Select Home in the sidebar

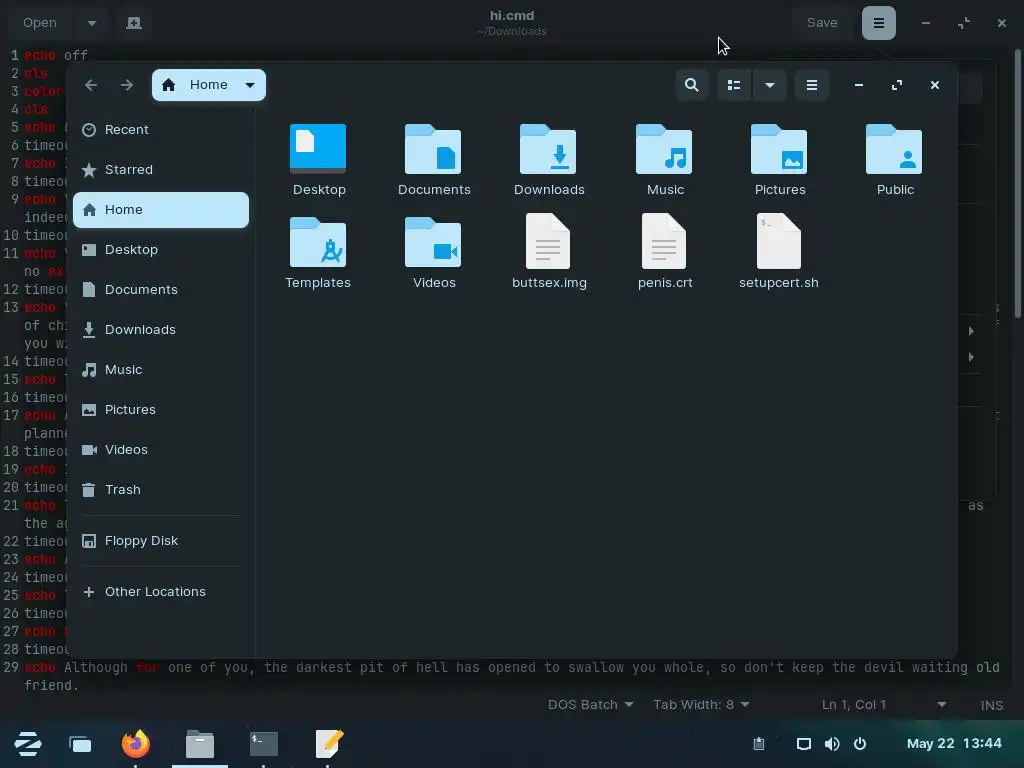click(161, 210)
